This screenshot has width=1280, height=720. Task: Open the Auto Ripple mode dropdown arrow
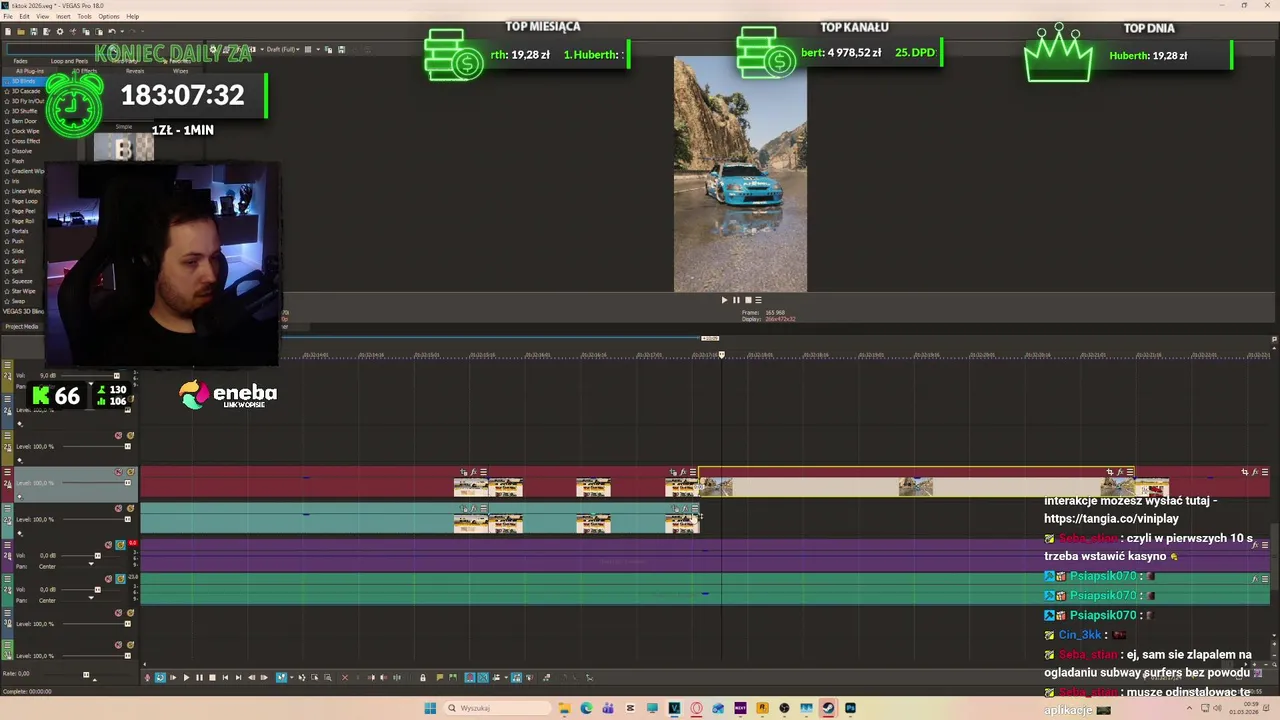coord(506,678)
